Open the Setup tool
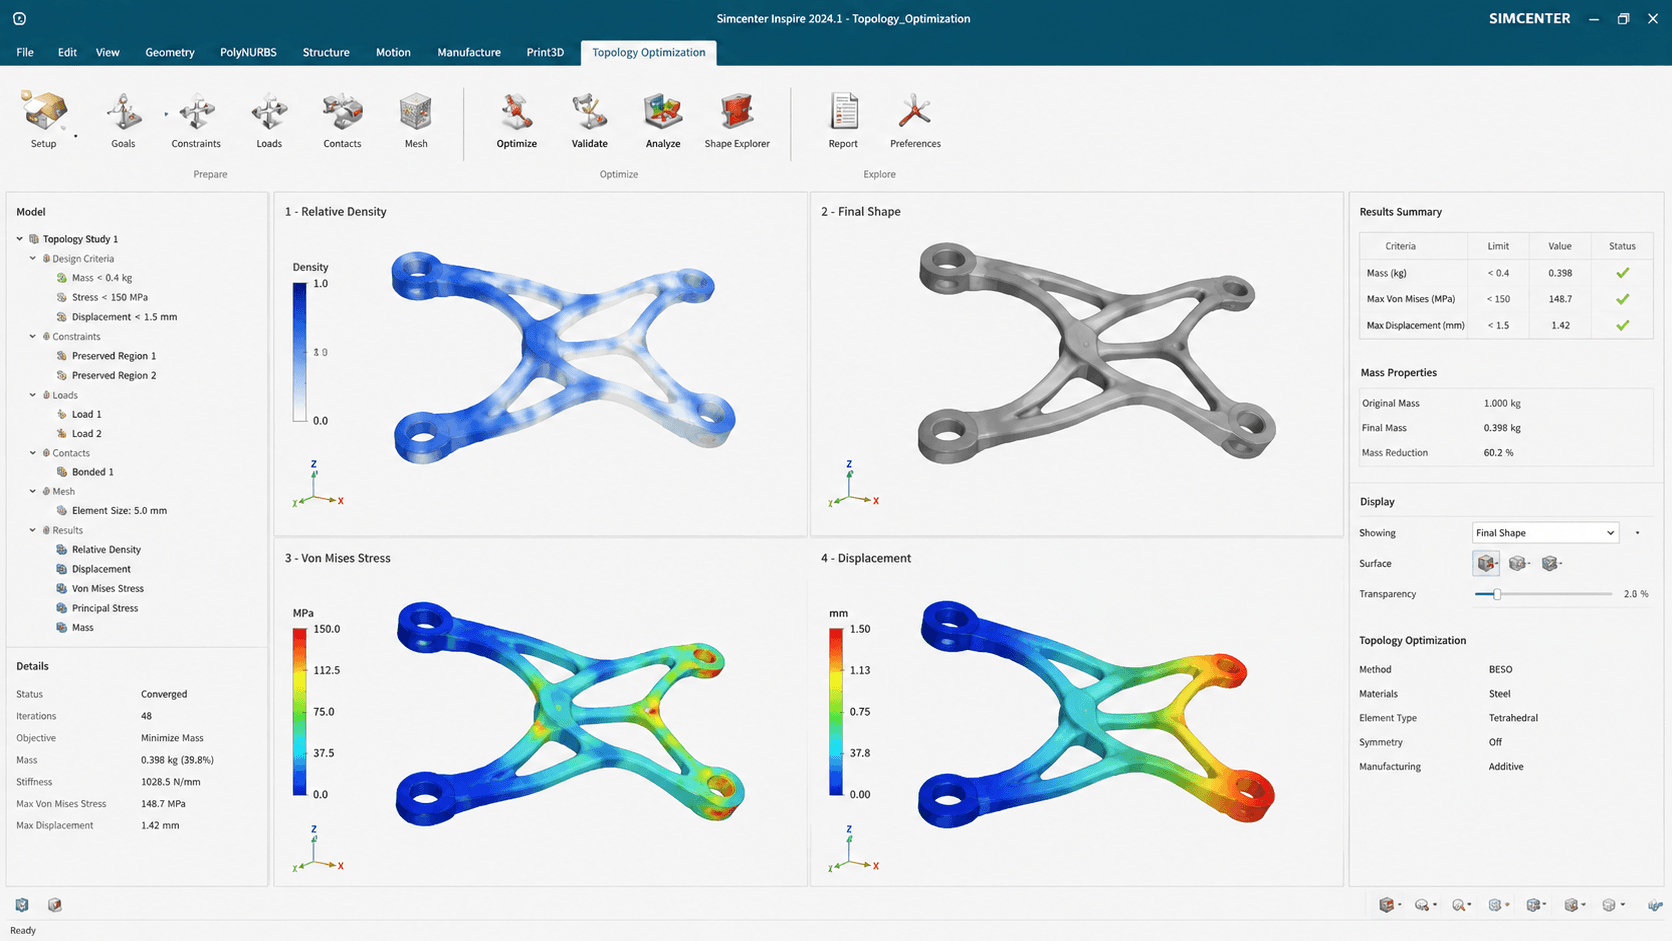Viewport: 1672px width, 941px height. tap(44, 119)
